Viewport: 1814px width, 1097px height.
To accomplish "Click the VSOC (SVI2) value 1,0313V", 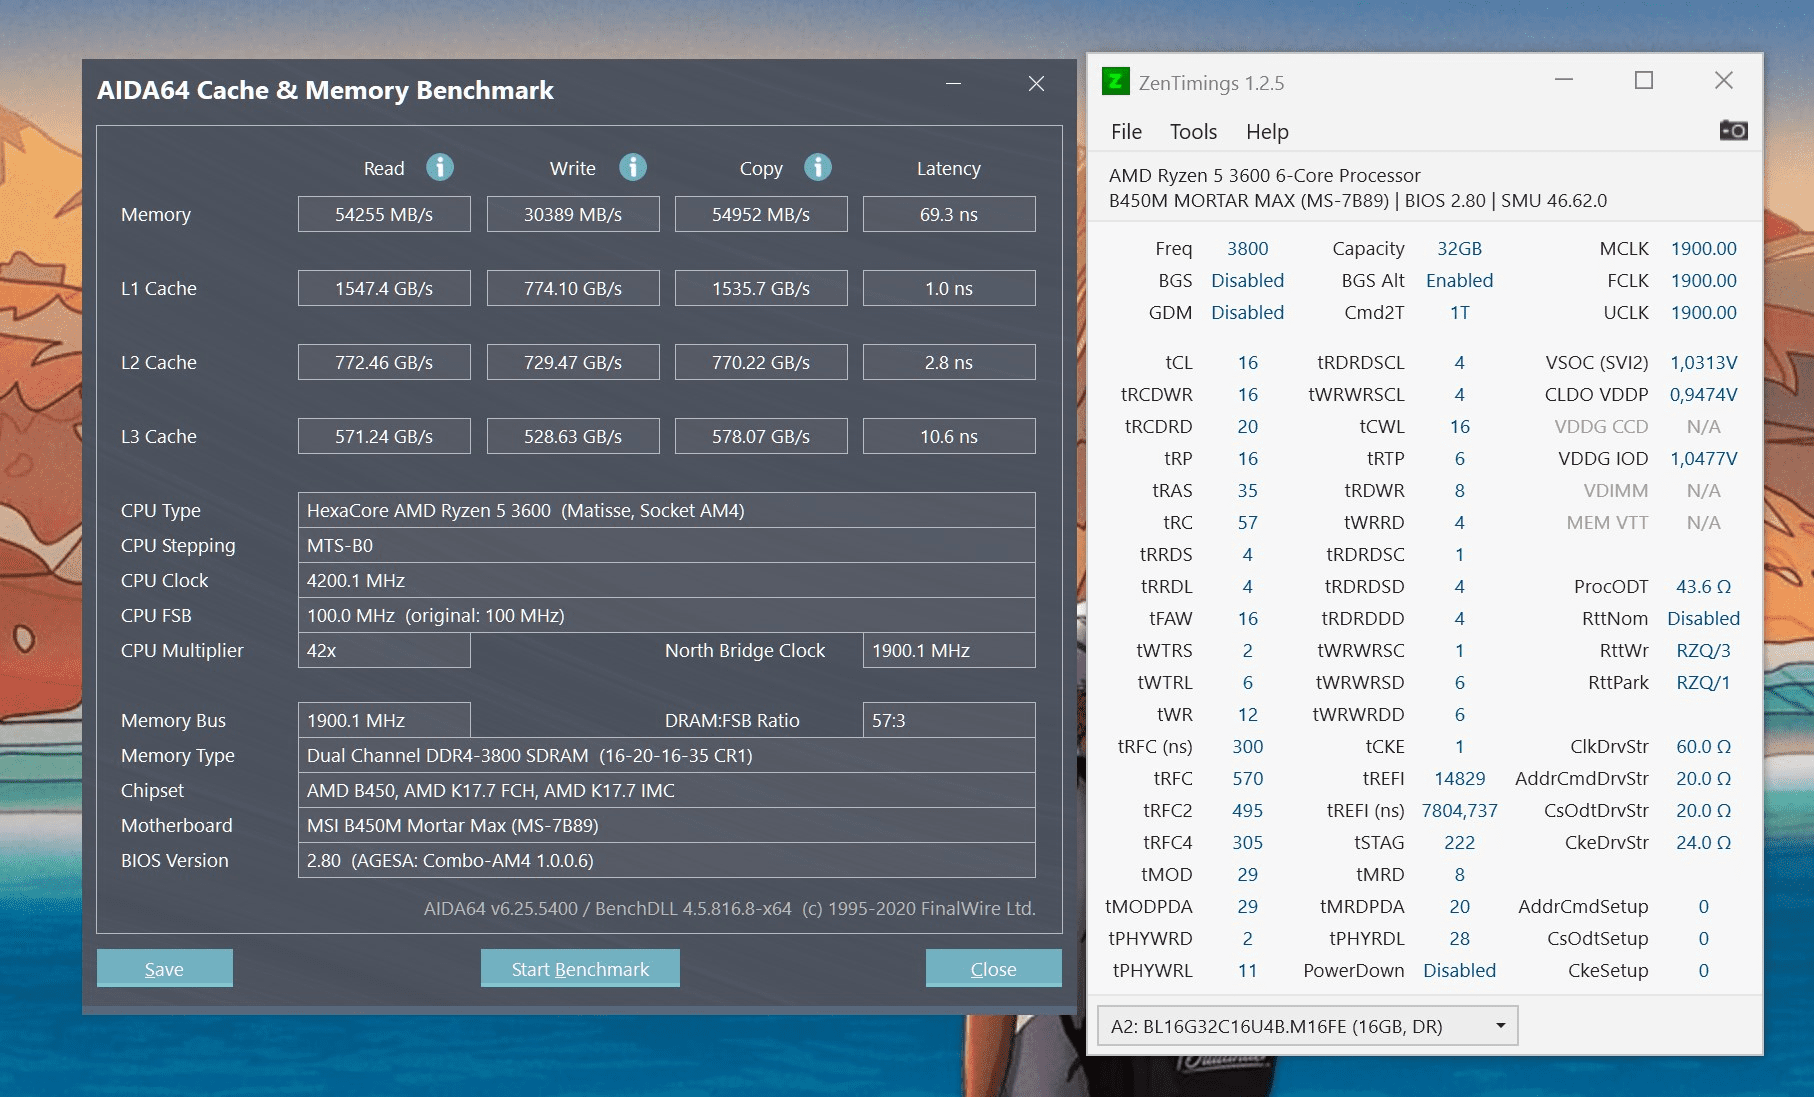I will point(1703,362).
